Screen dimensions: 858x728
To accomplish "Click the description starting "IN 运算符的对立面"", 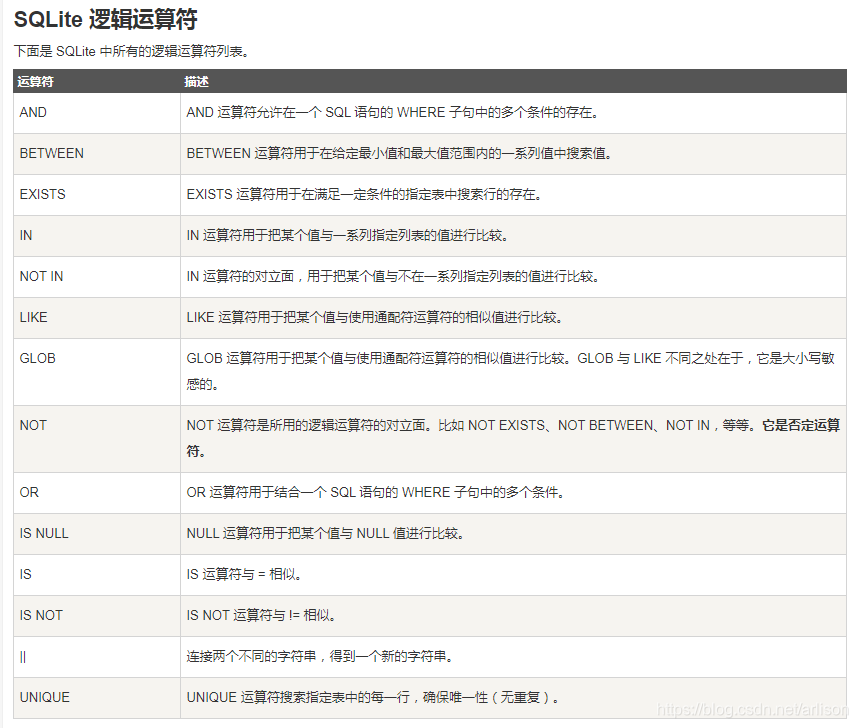I will click(x=393, y=276).
